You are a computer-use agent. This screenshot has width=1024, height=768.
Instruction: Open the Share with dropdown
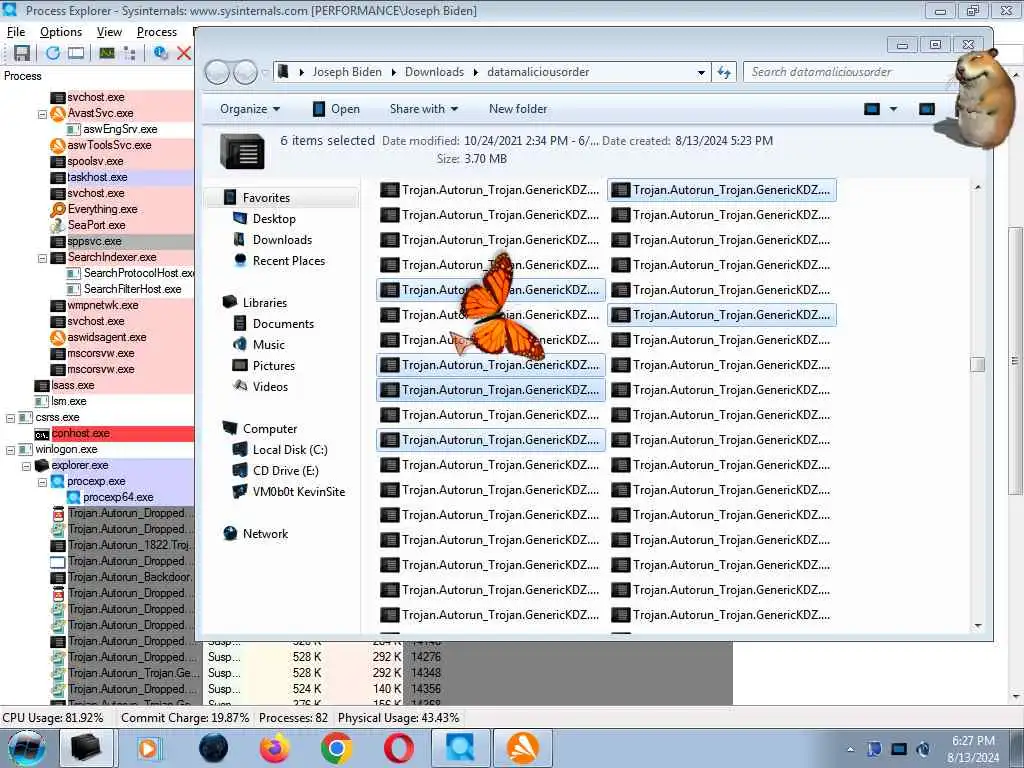point(424,109)
